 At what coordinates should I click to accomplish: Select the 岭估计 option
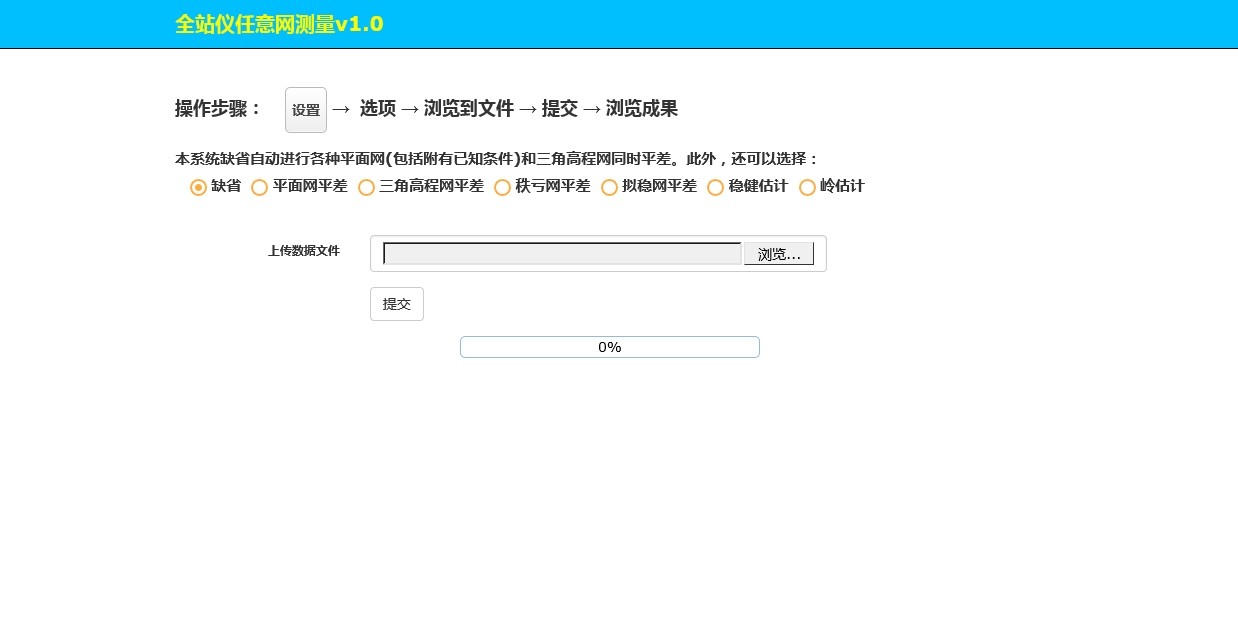(807, 187)
